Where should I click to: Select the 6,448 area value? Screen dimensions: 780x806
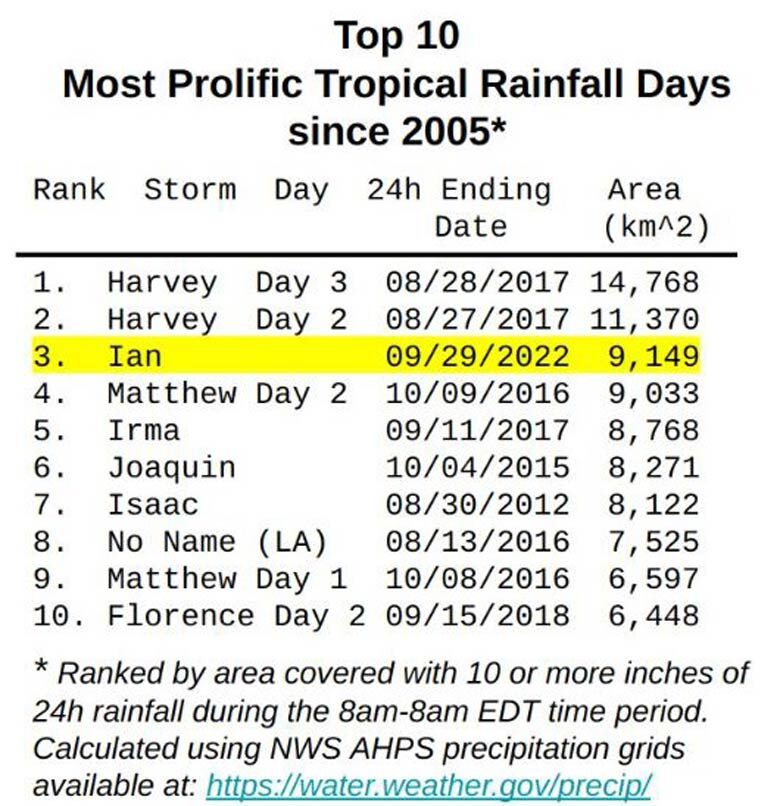pyautogui.click(x=653, y=615)
